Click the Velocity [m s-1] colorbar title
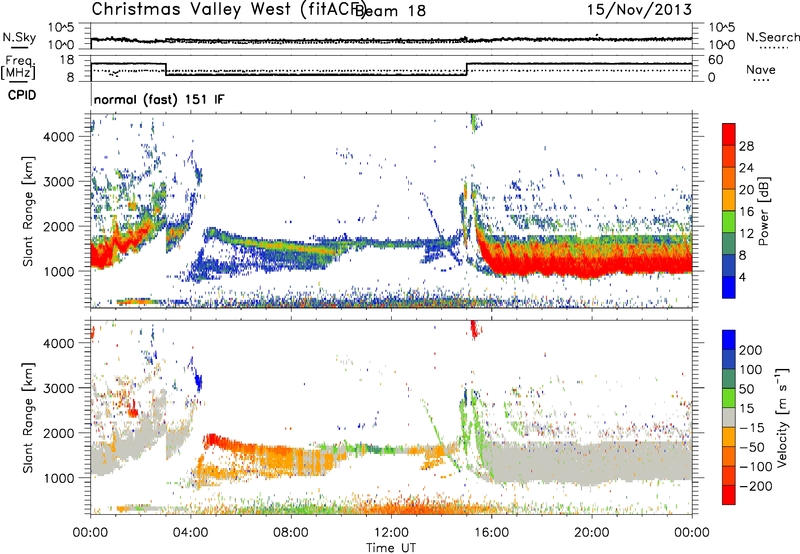Screen dimensions: 800x554 [781, 417]
